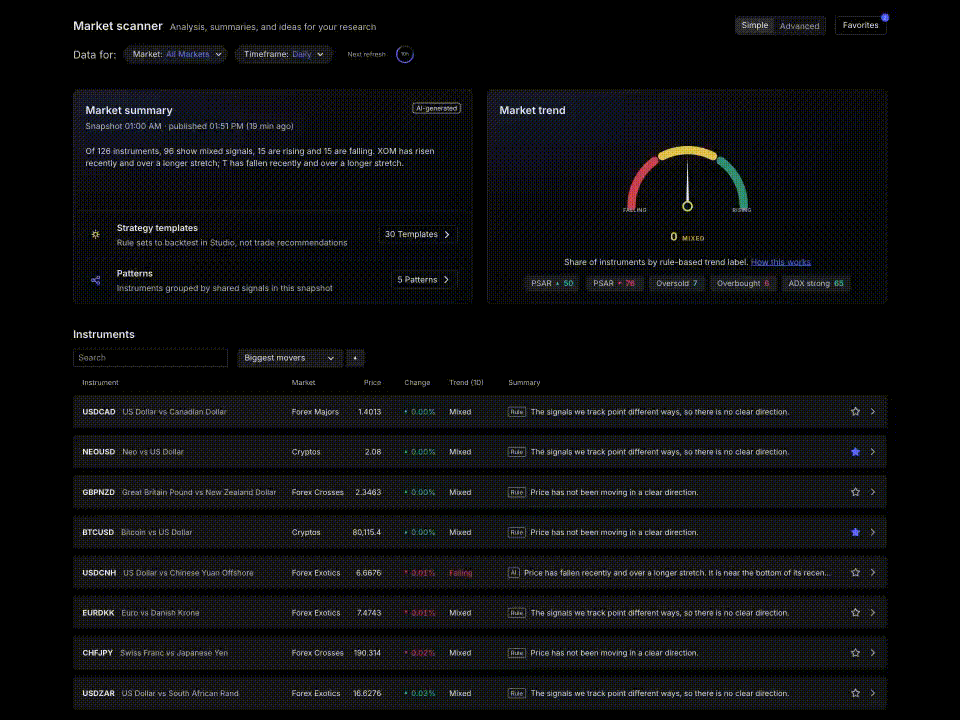Image resolution: width=960 pixels, height=720 pixels.
Task: Open NEOUSD details chevron
Action: [x=872, y=452]
